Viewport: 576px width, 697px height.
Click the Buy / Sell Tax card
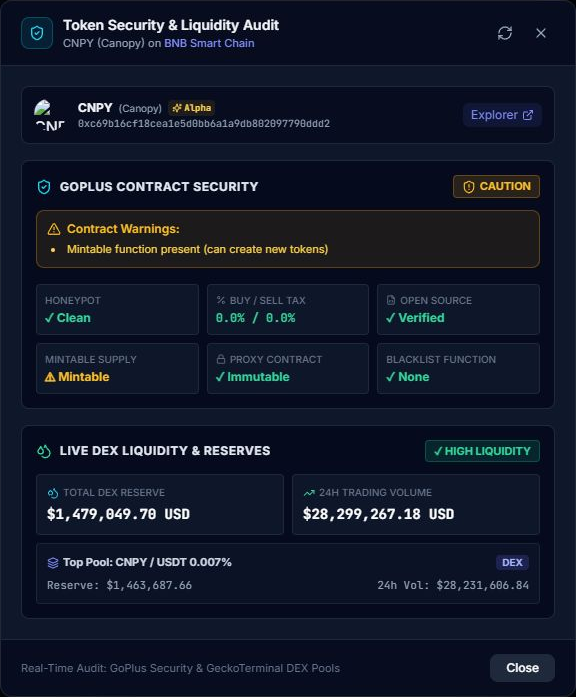coord(288,309)
